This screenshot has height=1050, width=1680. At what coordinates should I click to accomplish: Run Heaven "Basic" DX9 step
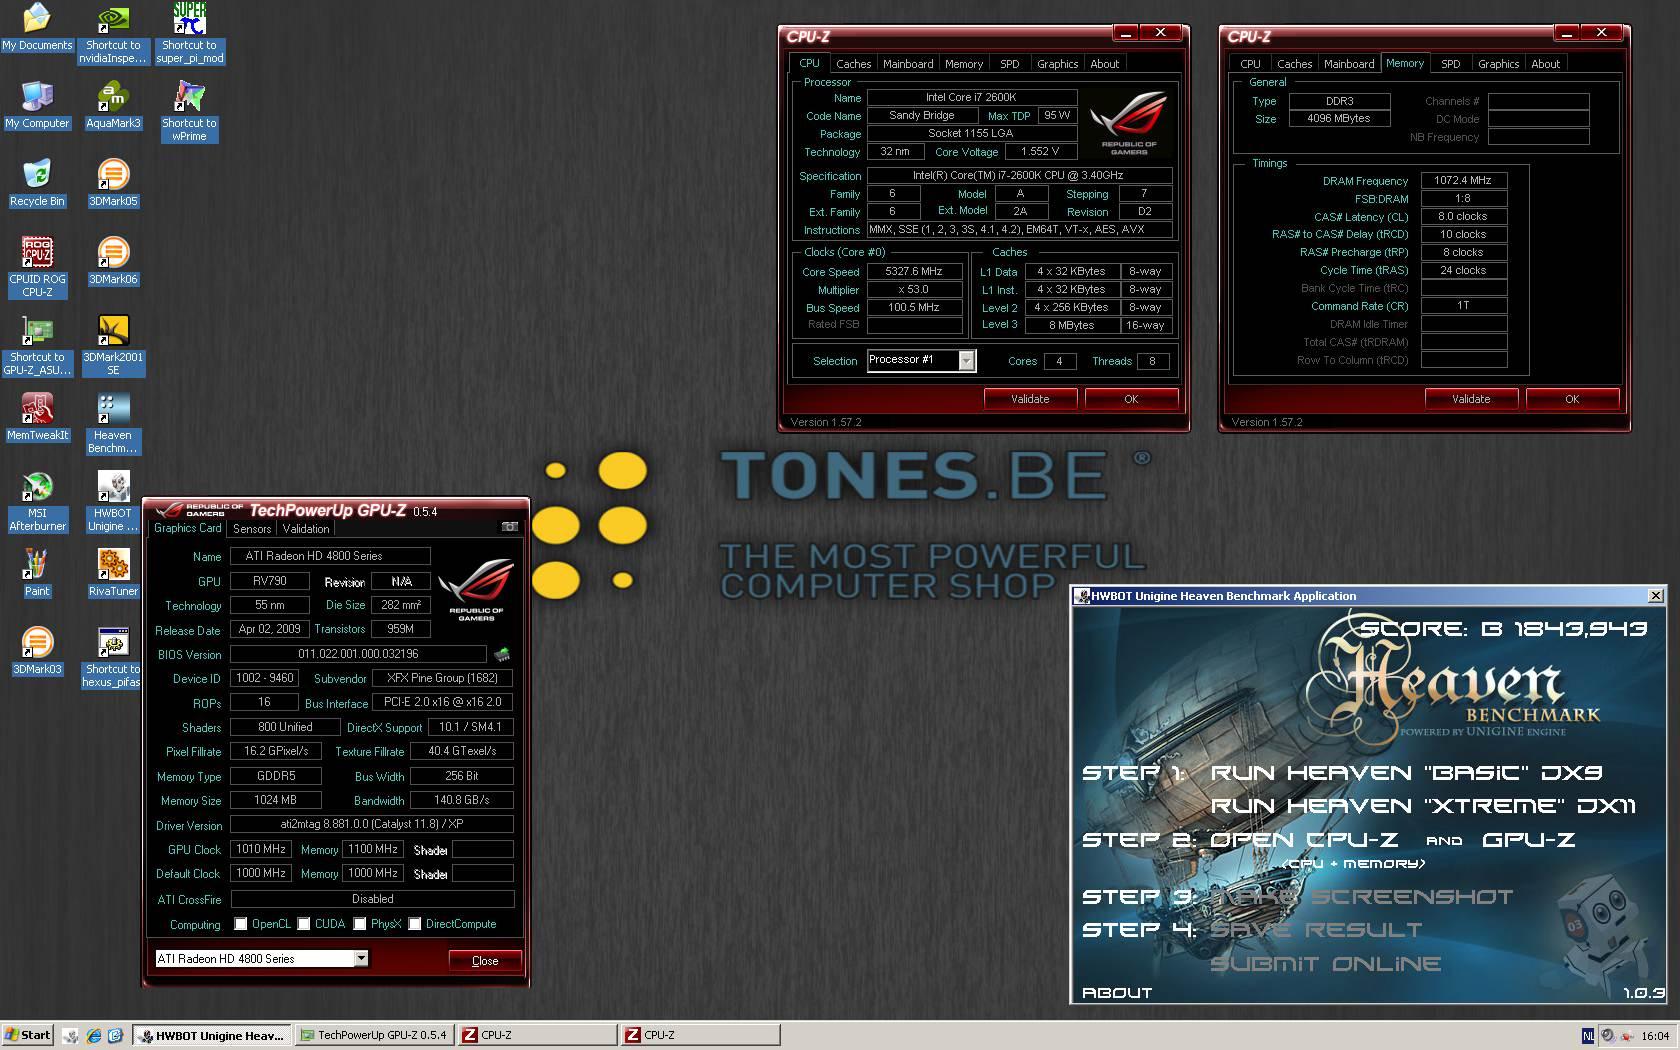pos(1406,773)
